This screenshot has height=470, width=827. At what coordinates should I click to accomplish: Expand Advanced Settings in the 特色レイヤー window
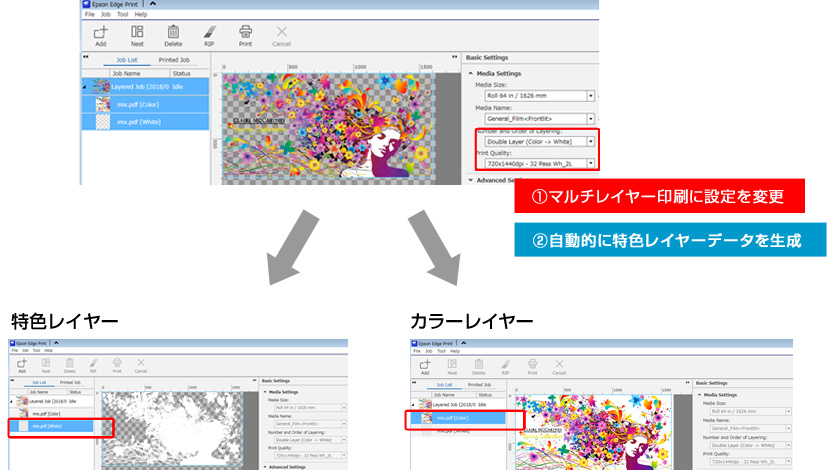265,467
